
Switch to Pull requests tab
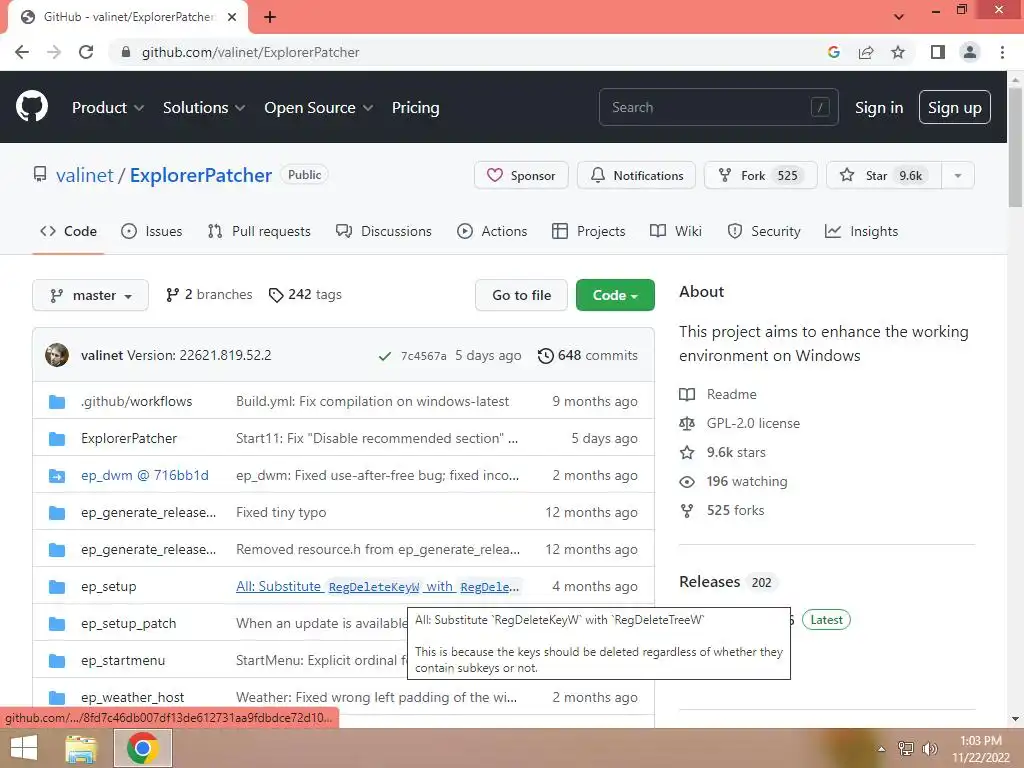(259, 231)
